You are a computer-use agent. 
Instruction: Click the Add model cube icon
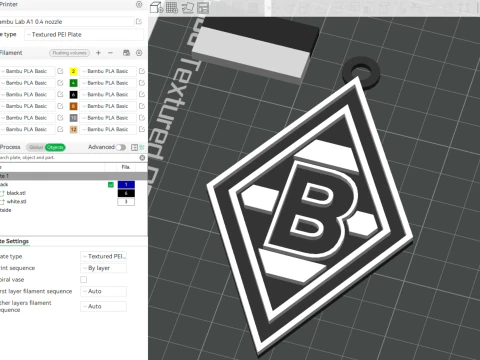point(156,7)
